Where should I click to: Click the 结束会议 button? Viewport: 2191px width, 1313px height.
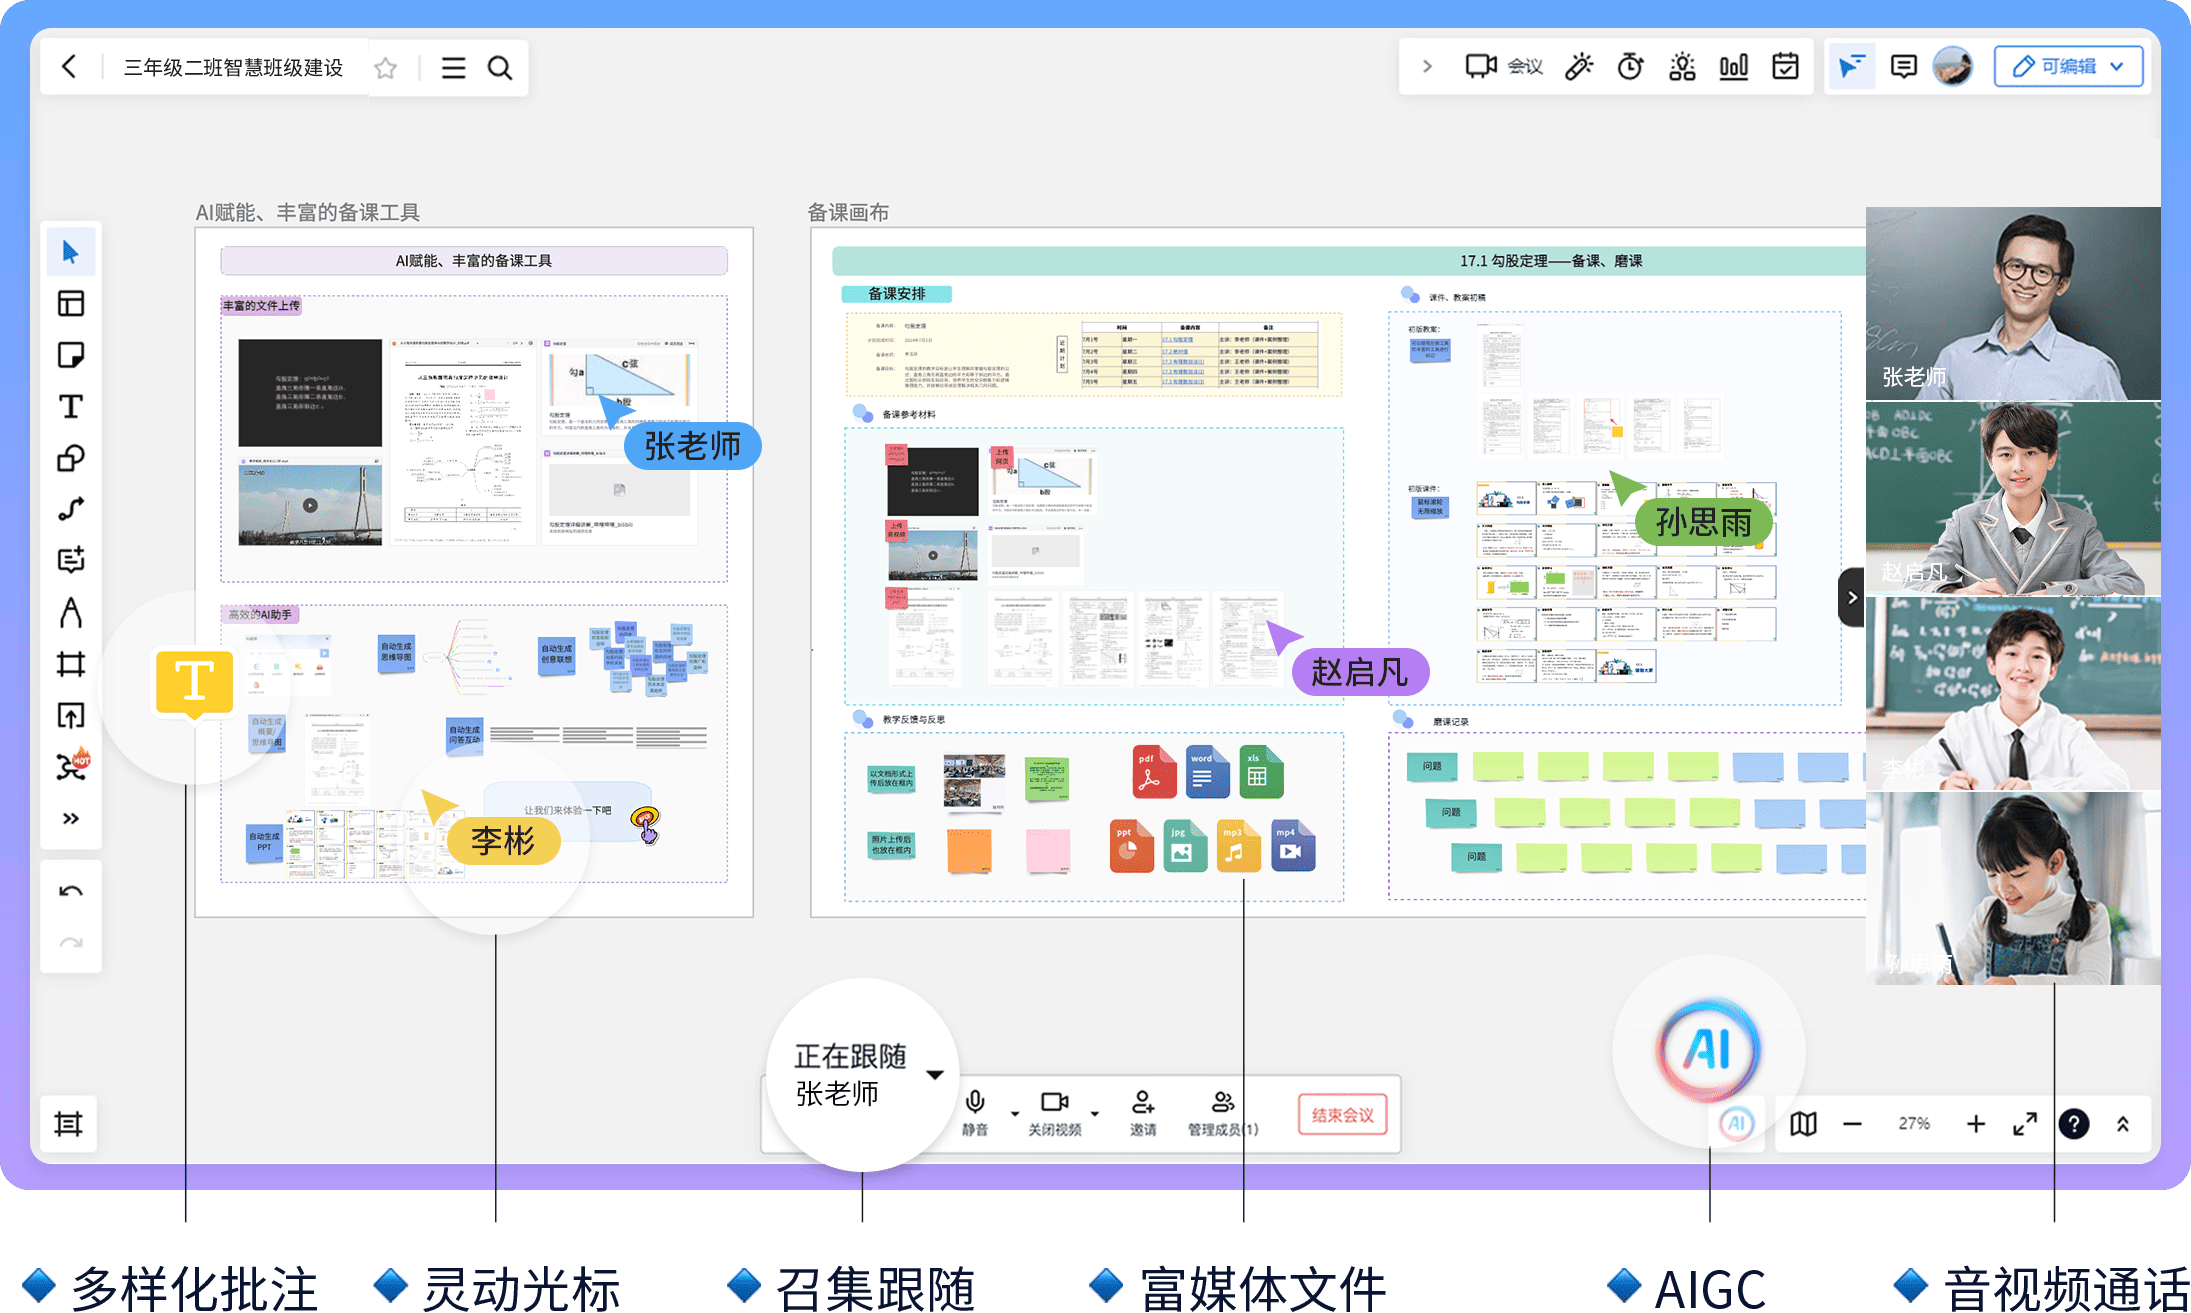point(1342,1114)
